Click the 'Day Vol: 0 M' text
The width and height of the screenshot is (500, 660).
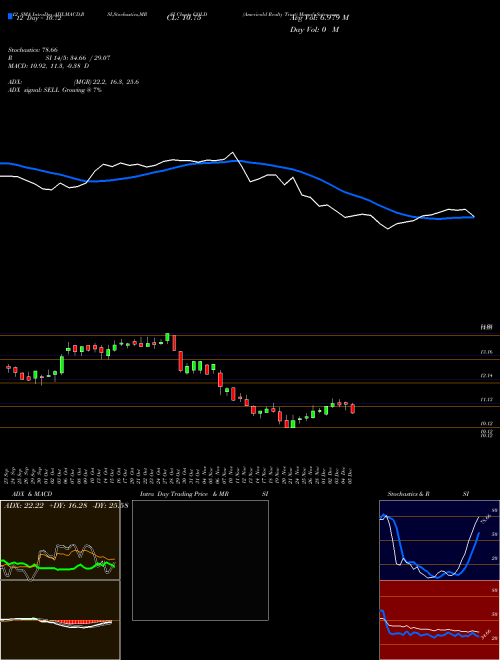[x=314, y=30]
